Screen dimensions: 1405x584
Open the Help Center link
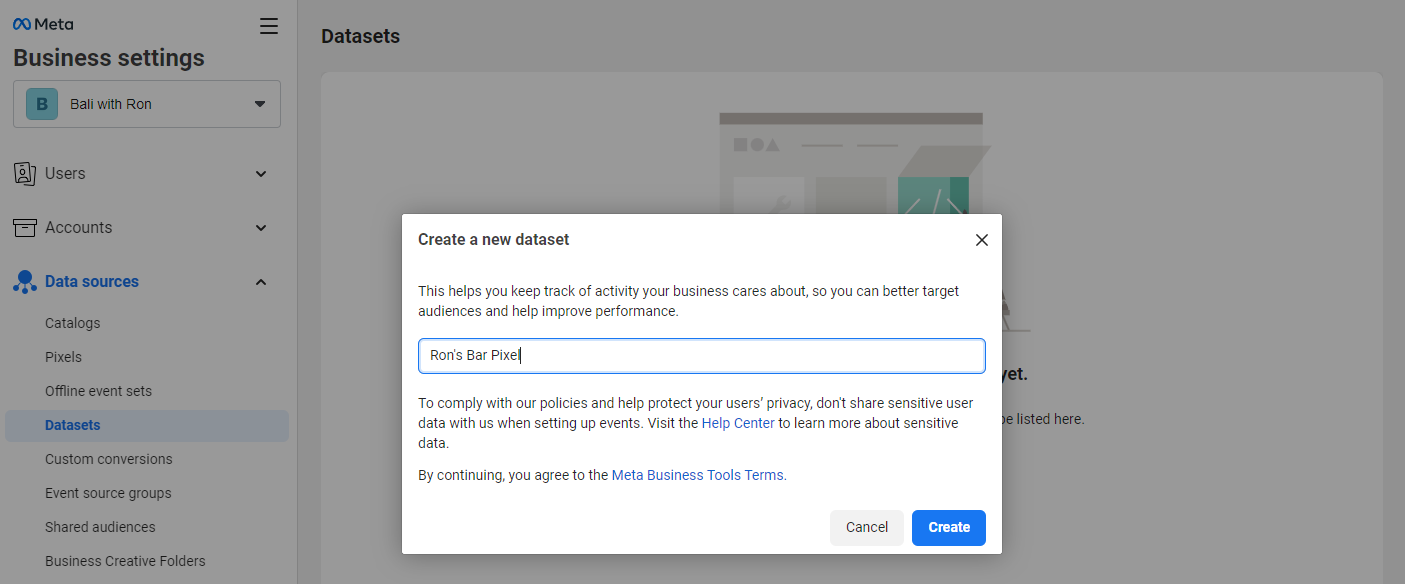(738, 423)
